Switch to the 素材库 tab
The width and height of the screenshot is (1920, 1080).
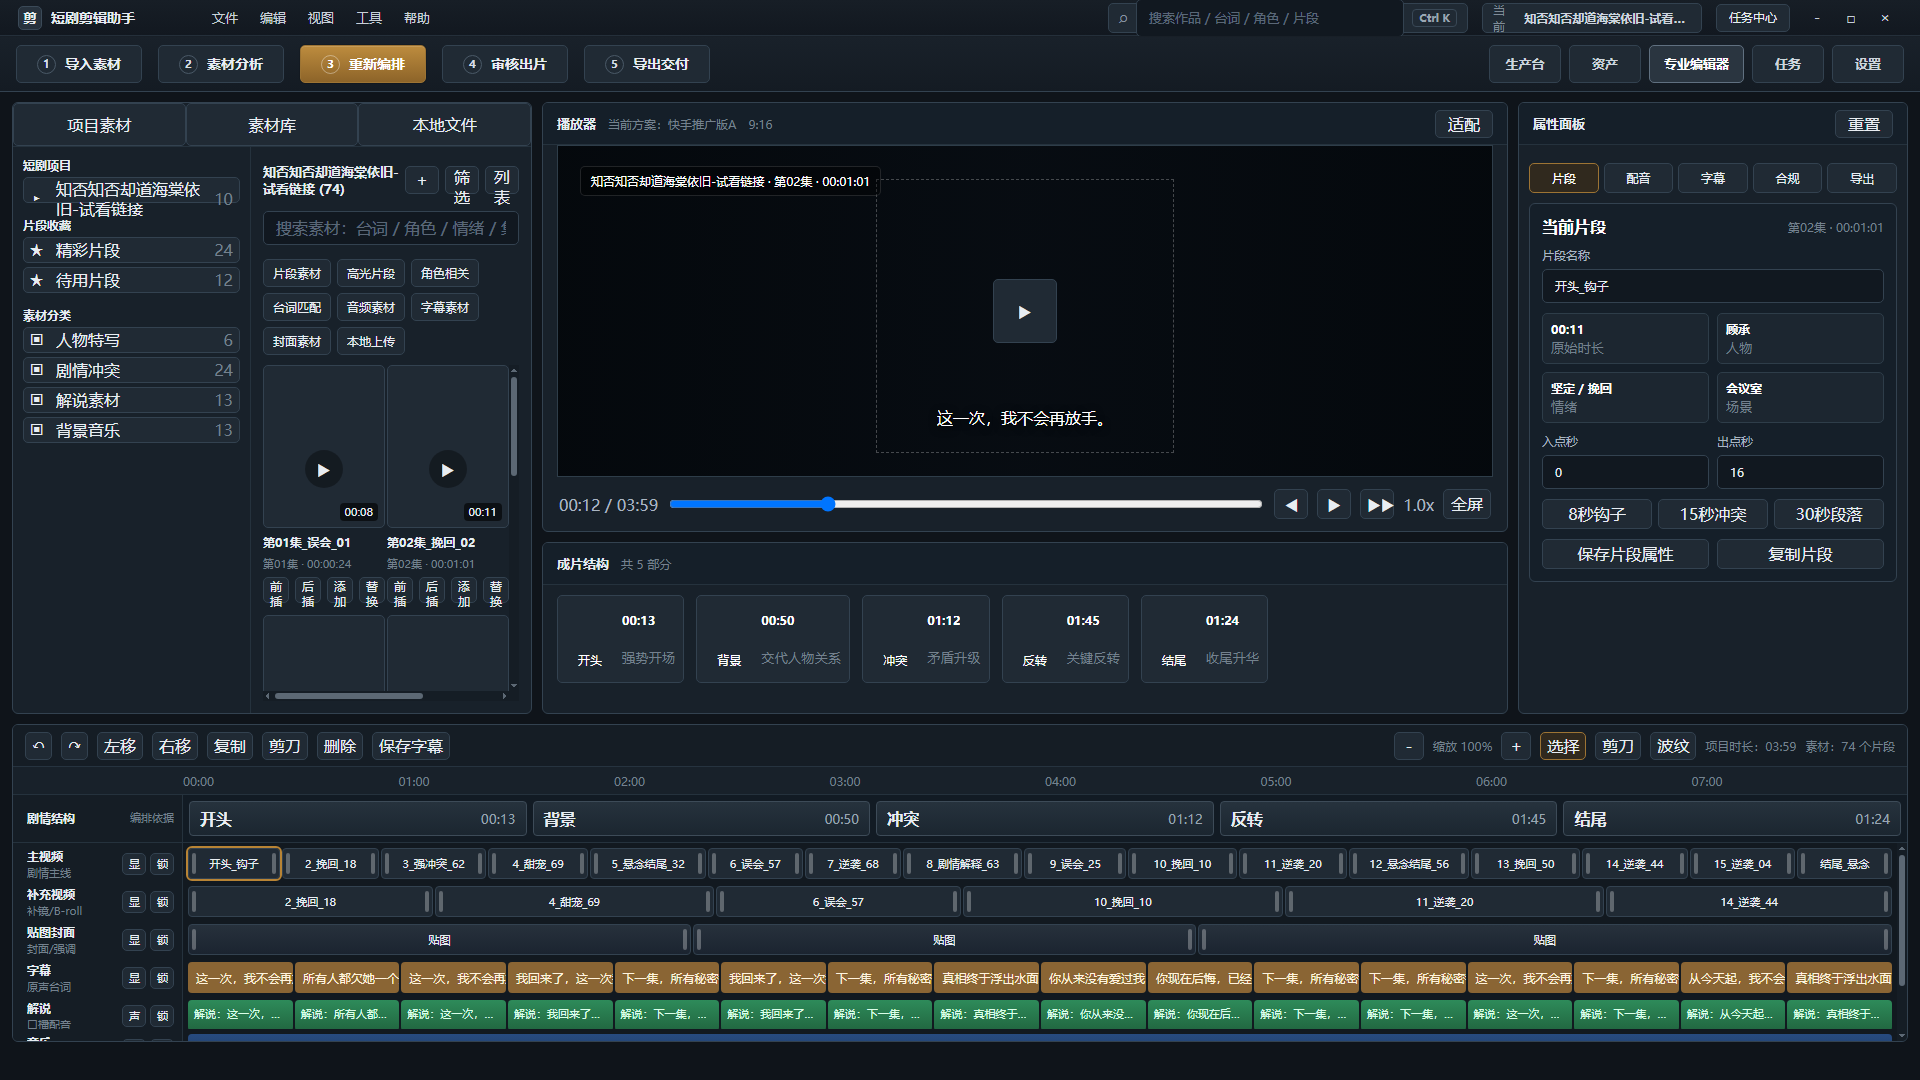272,125
